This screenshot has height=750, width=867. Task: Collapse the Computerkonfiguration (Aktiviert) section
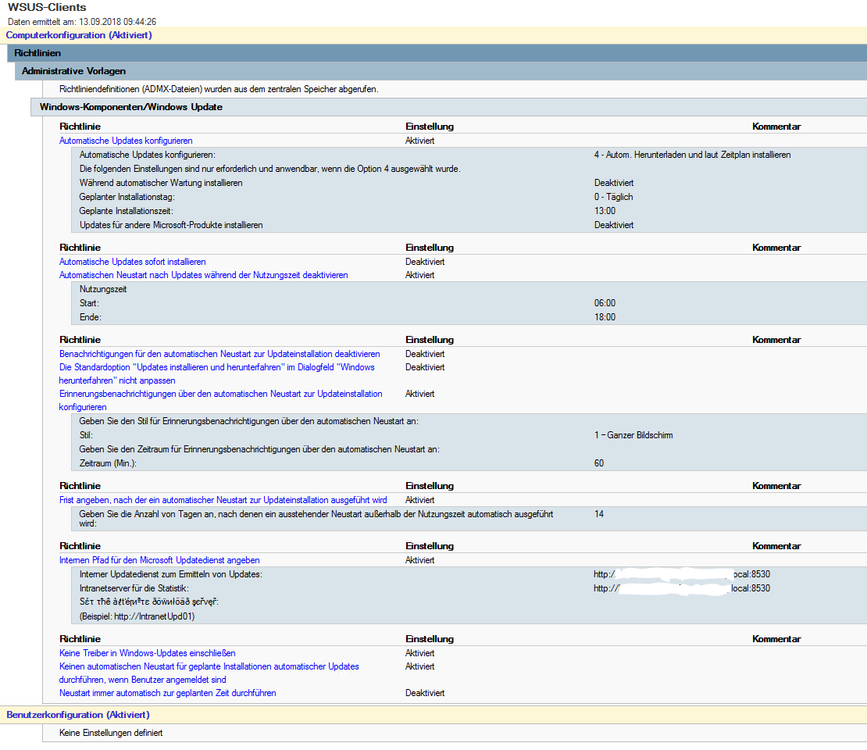click(x=79, y=35)
